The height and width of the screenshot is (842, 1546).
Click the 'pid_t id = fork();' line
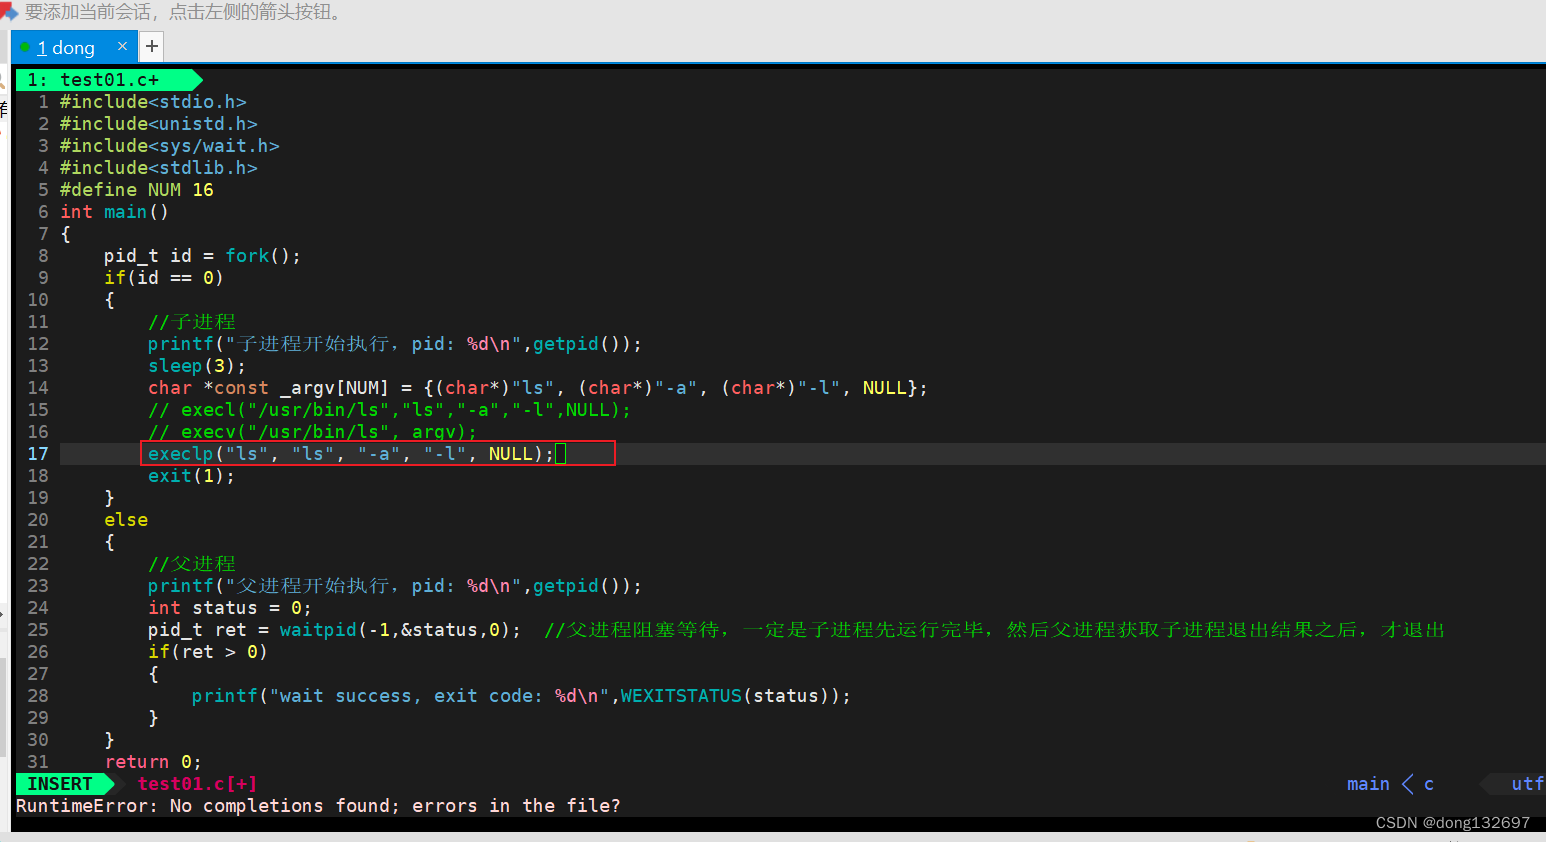coord(203,256)
